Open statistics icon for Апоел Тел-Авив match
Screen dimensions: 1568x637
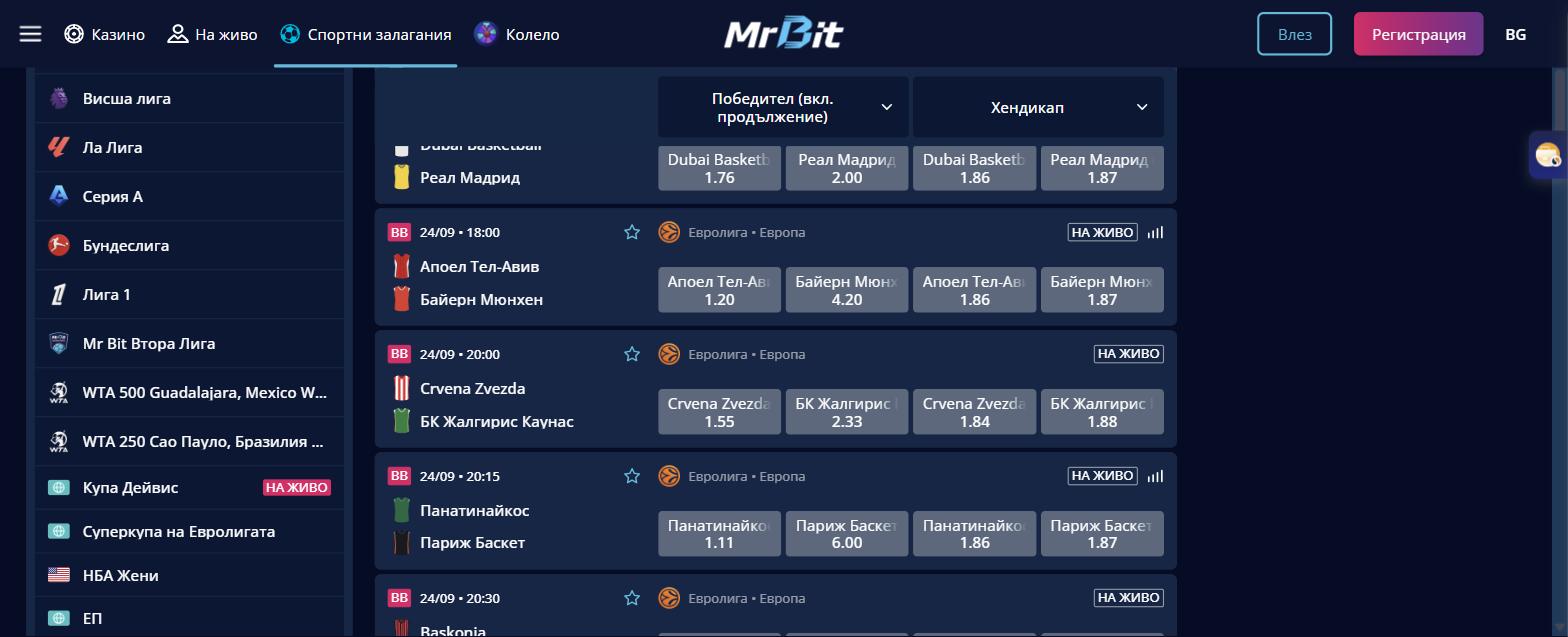pyautogui.click(x=1155, y=232)
